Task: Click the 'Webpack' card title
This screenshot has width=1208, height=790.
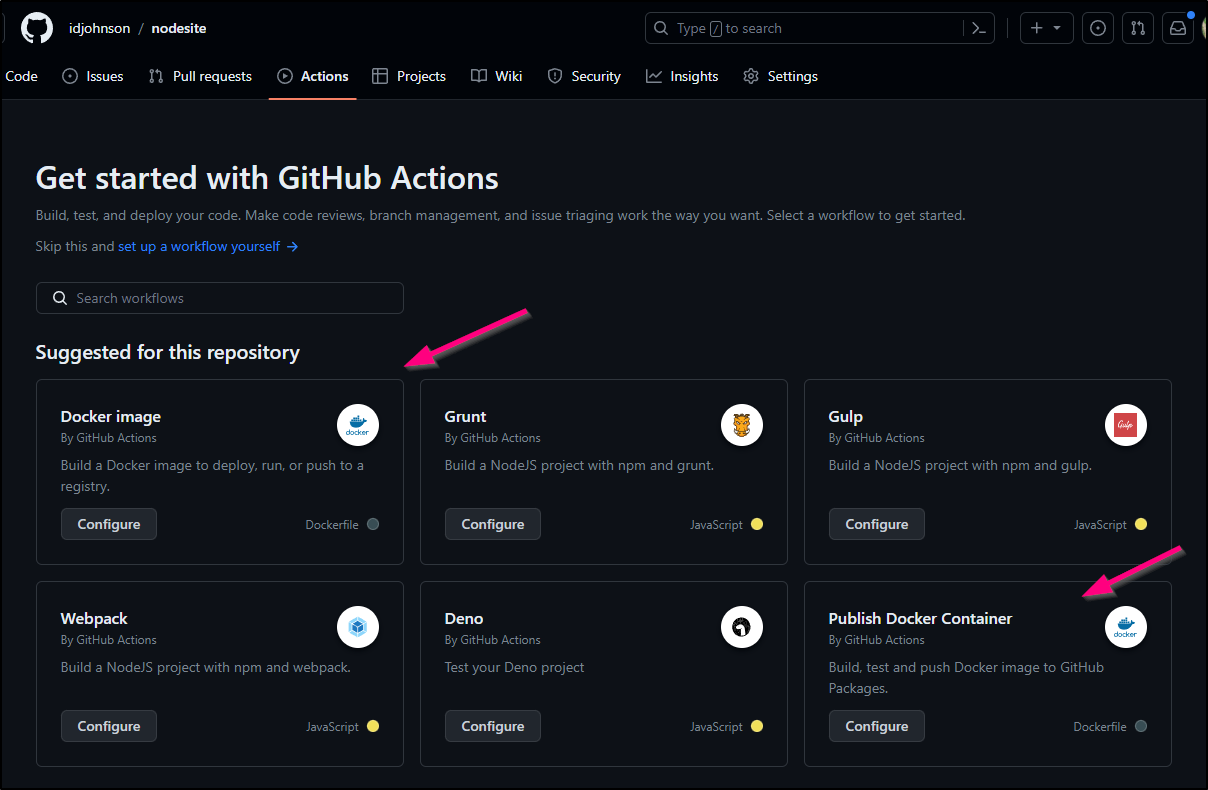Action: (94, 618)
